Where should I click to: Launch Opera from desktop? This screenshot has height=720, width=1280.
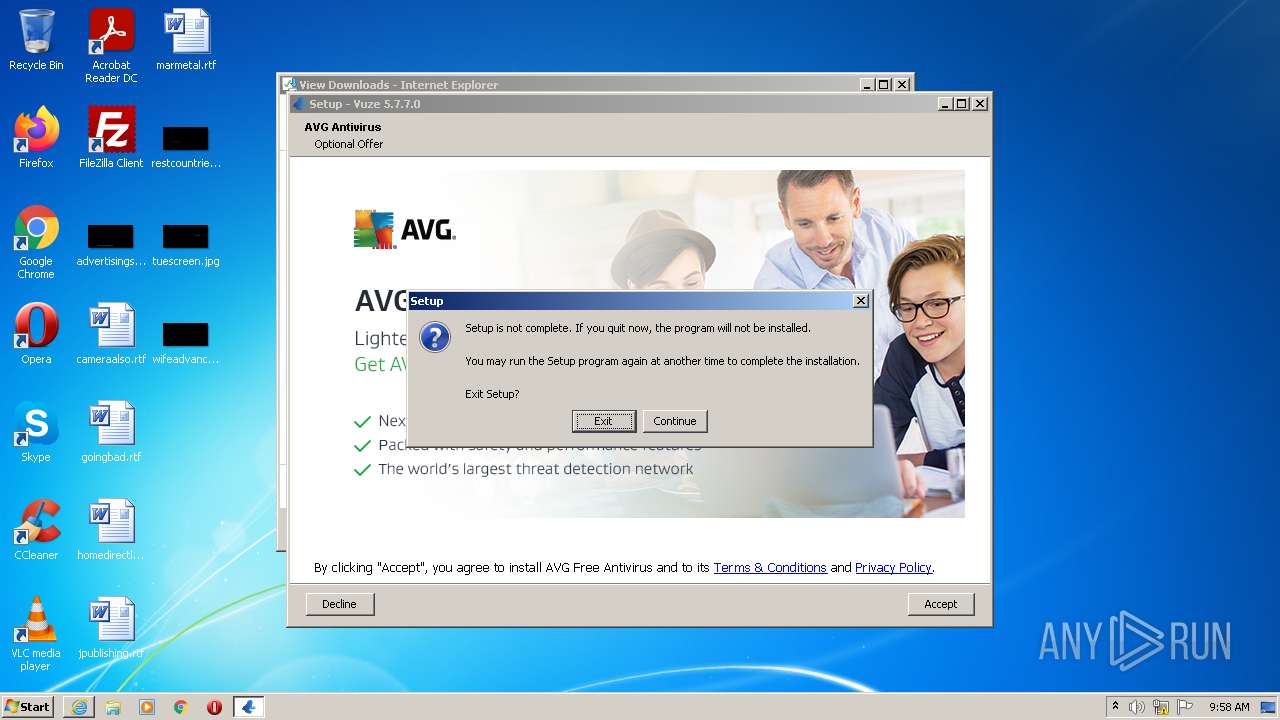pos(36,334)
